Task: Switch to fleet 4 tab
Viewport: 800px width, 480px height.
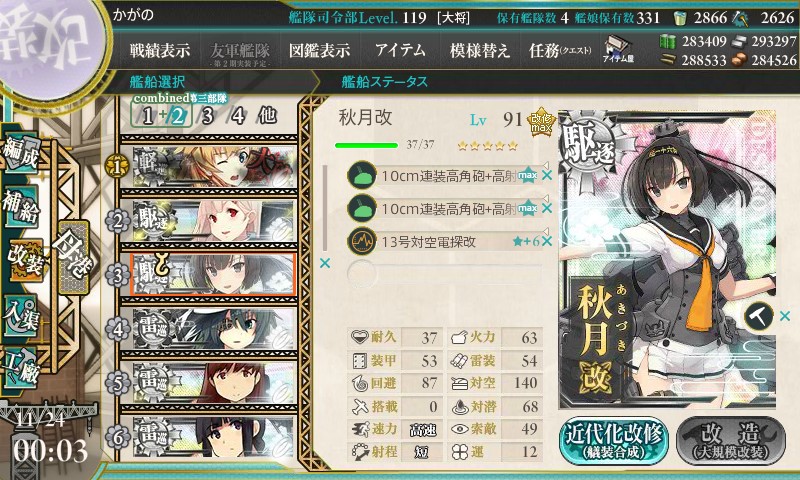Action: tap(238, 116)
